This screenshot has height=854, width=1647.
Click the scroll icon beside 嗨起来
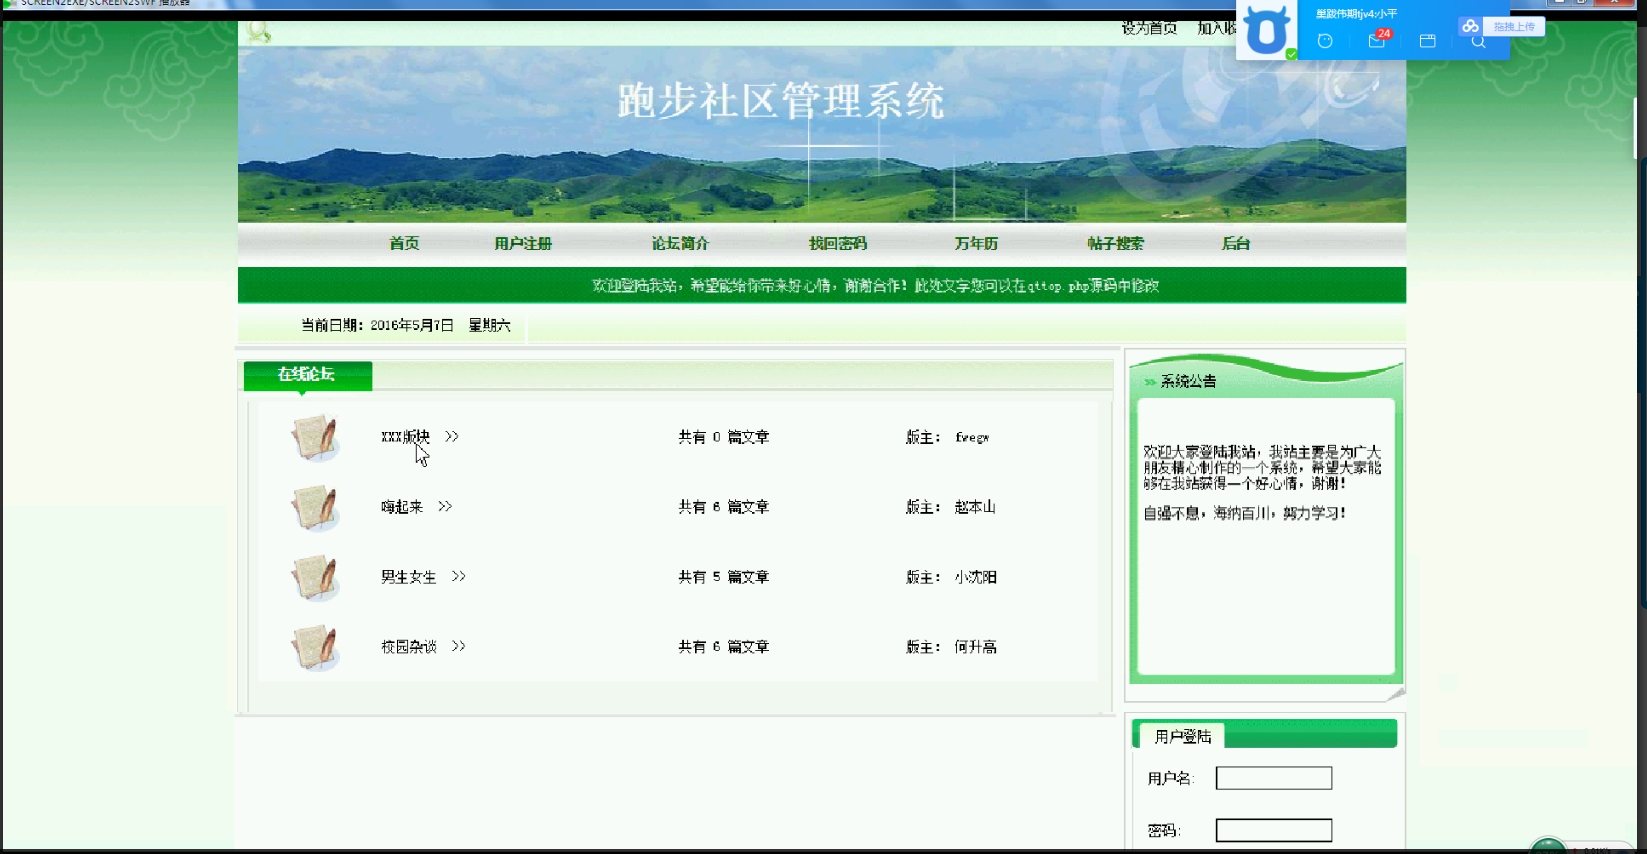tap(314, 508)
